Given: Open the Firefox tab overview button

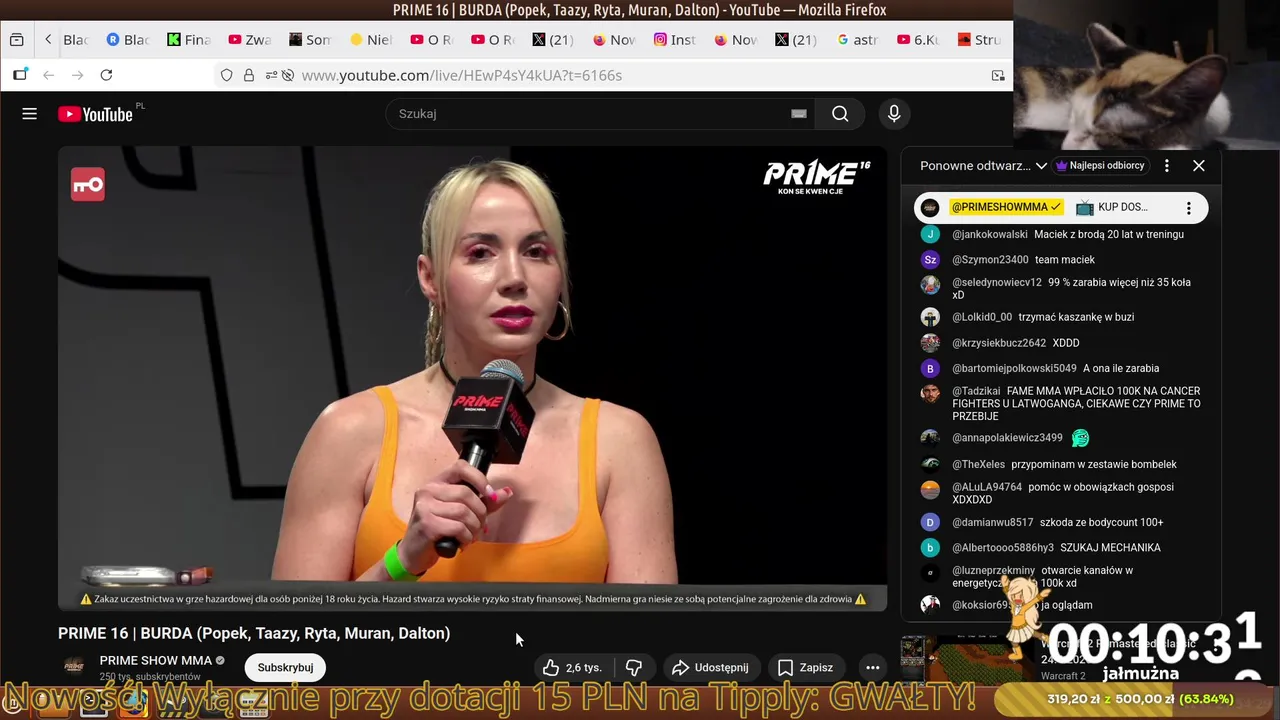Looking at the screenshot, I should (x=17, y=40).
